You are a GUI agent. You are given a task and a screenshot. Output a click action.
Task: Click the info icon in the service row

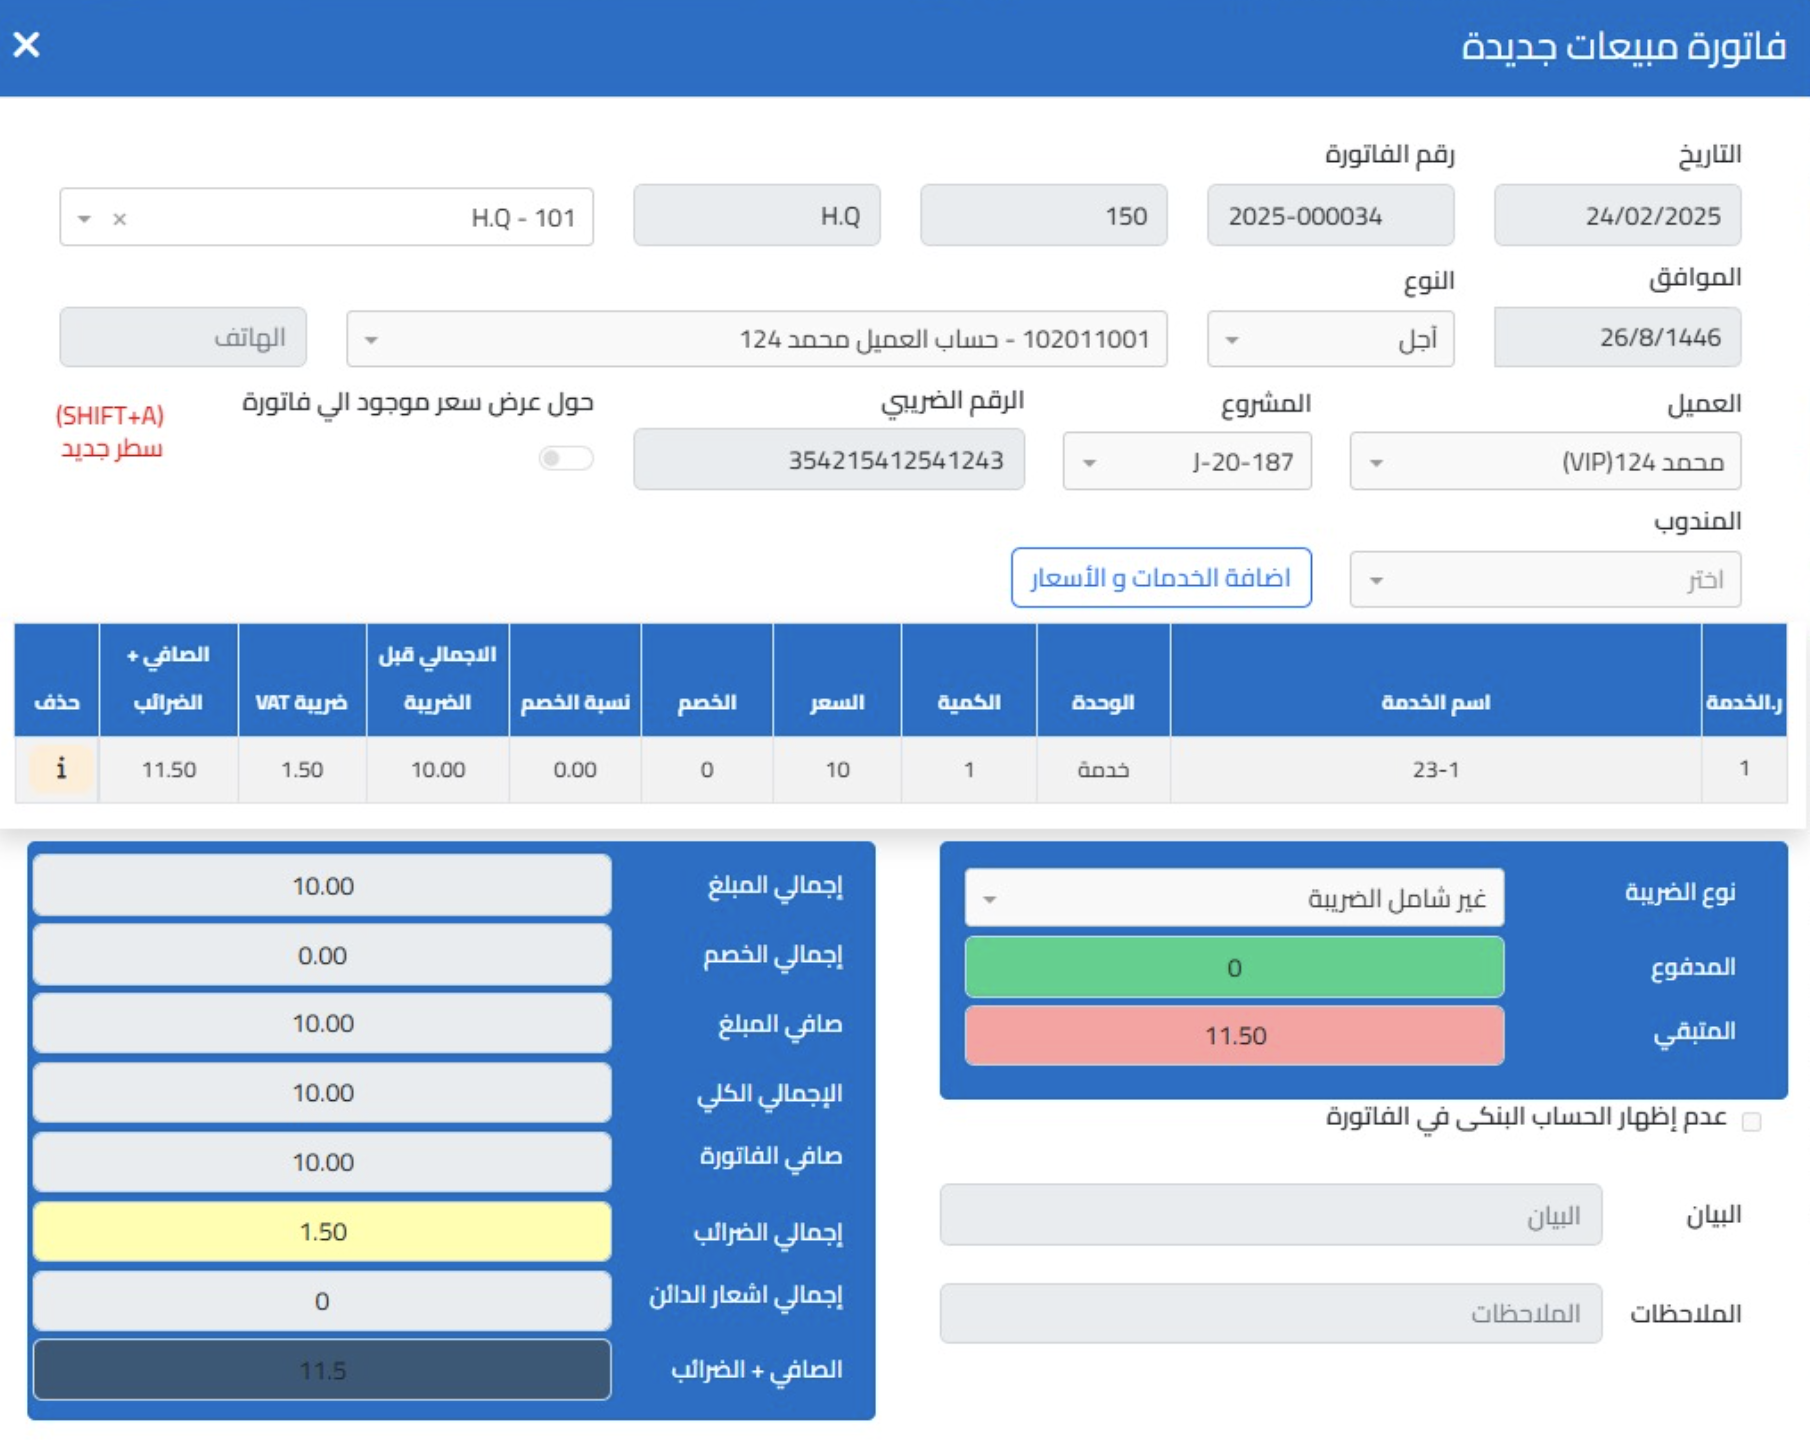[61, 769]
